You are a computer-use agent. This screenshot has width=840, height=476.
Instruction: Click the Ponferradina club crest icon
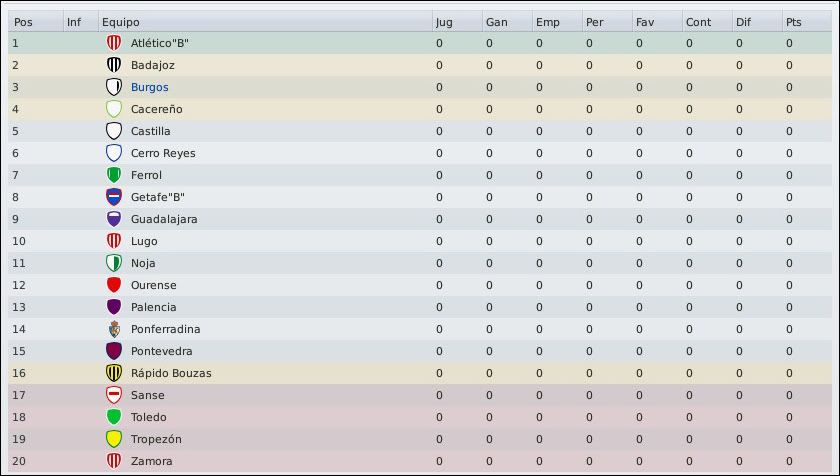point(114,329)
